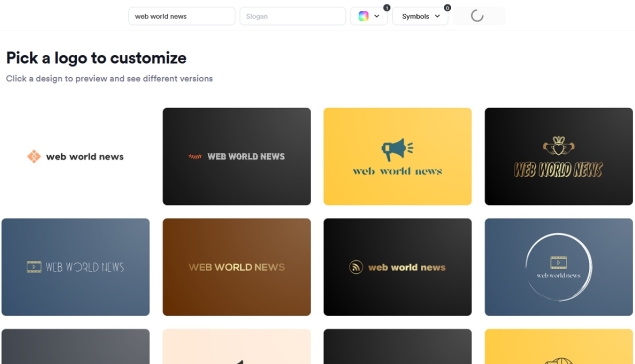Click film strip icon beside thin-font text

34,267
